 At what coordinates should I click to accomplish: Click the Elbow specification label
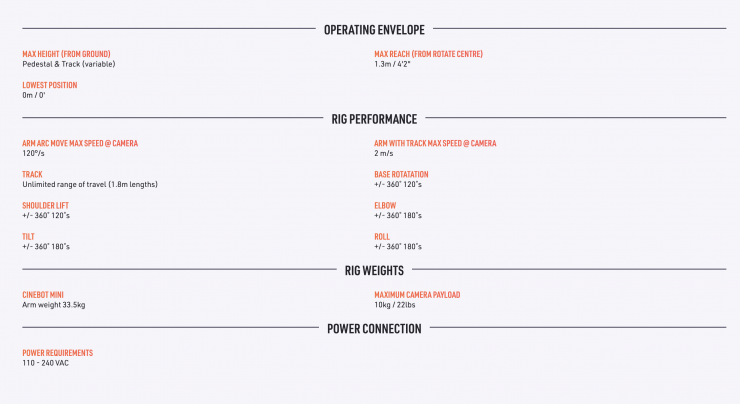coord(385,205)
